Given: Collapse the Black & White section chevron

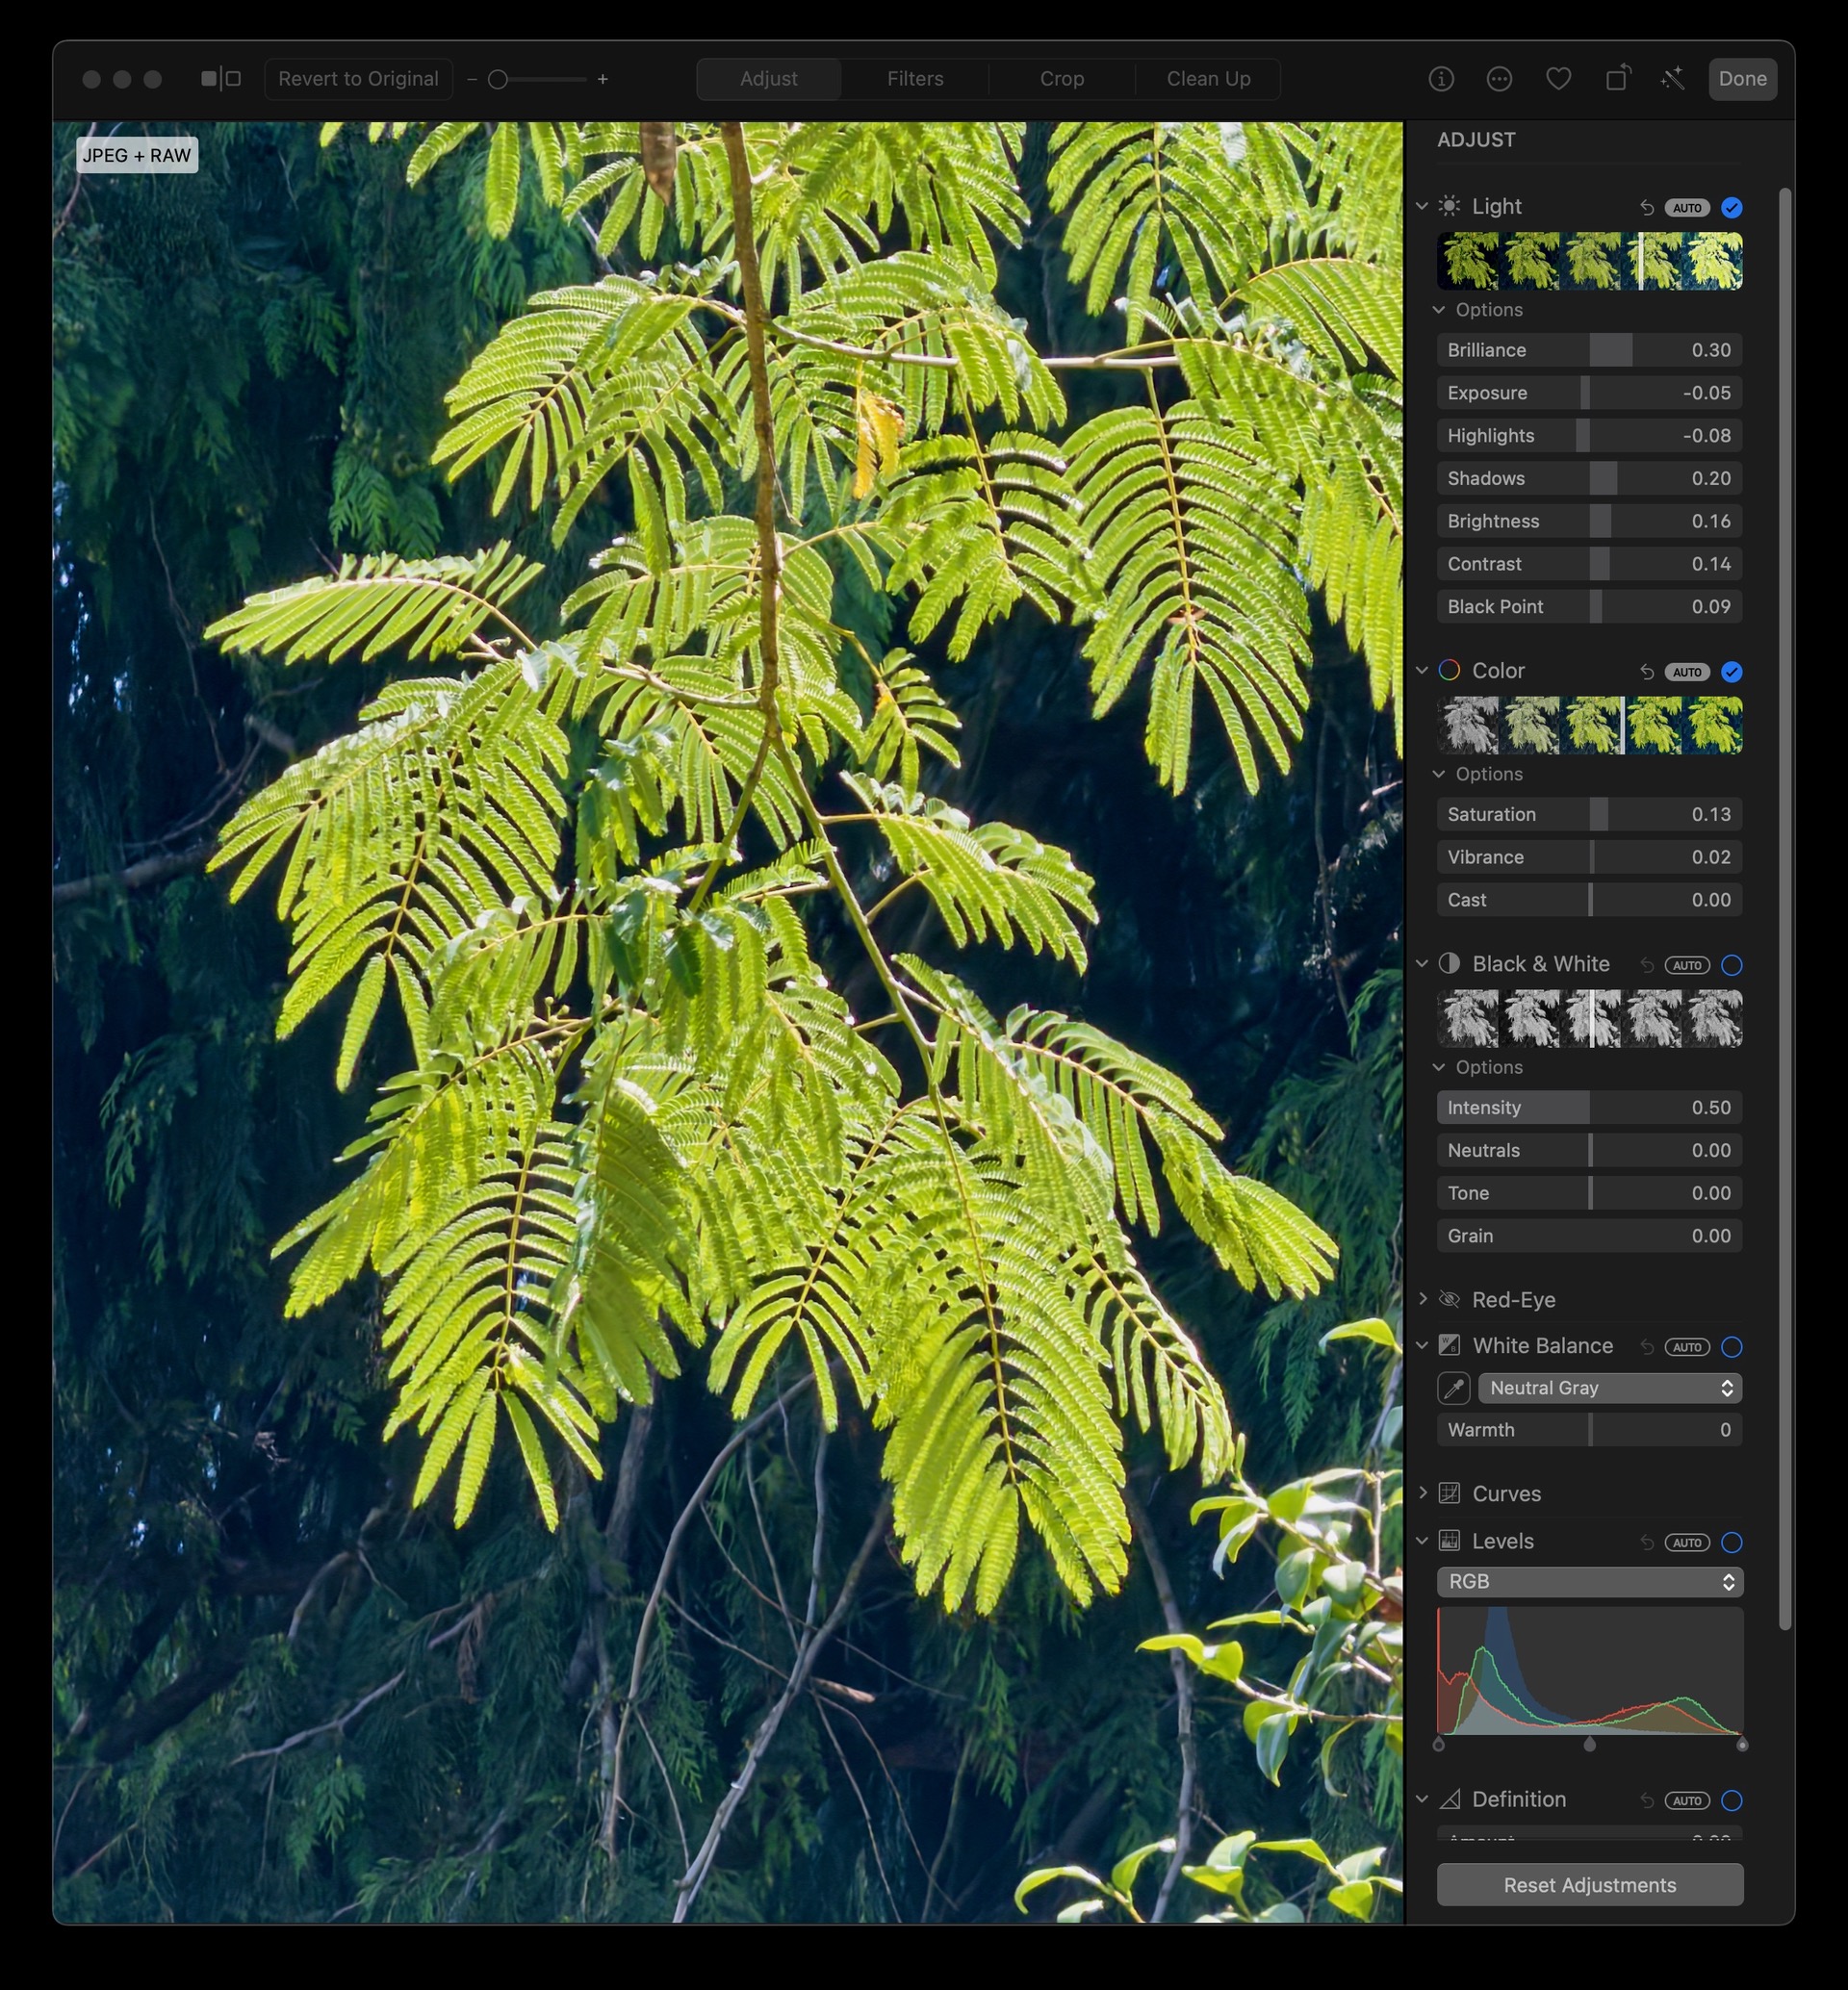Looking at the screenshot, I should [x=1422, y=963].
